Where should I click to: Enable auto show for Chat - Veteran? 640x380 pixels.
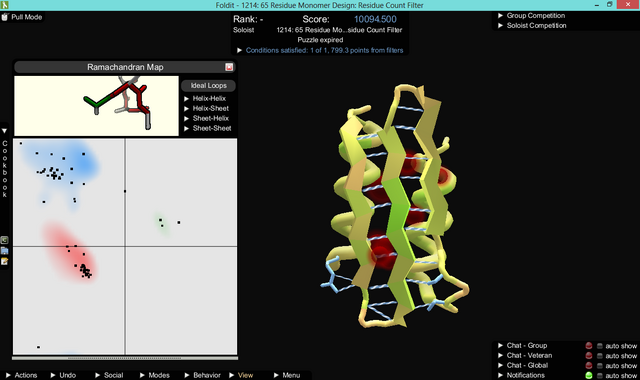(600, 356)
